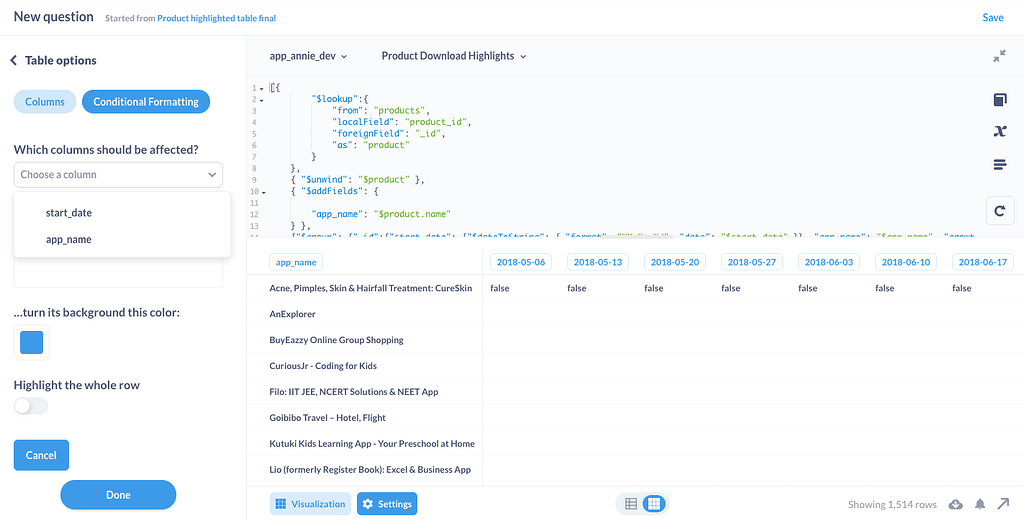Image resolution: width=1024 pixels, height=521 pixels.
Task: Open the Visualization button
Action: pyautogui.click(x=310, y=504)
